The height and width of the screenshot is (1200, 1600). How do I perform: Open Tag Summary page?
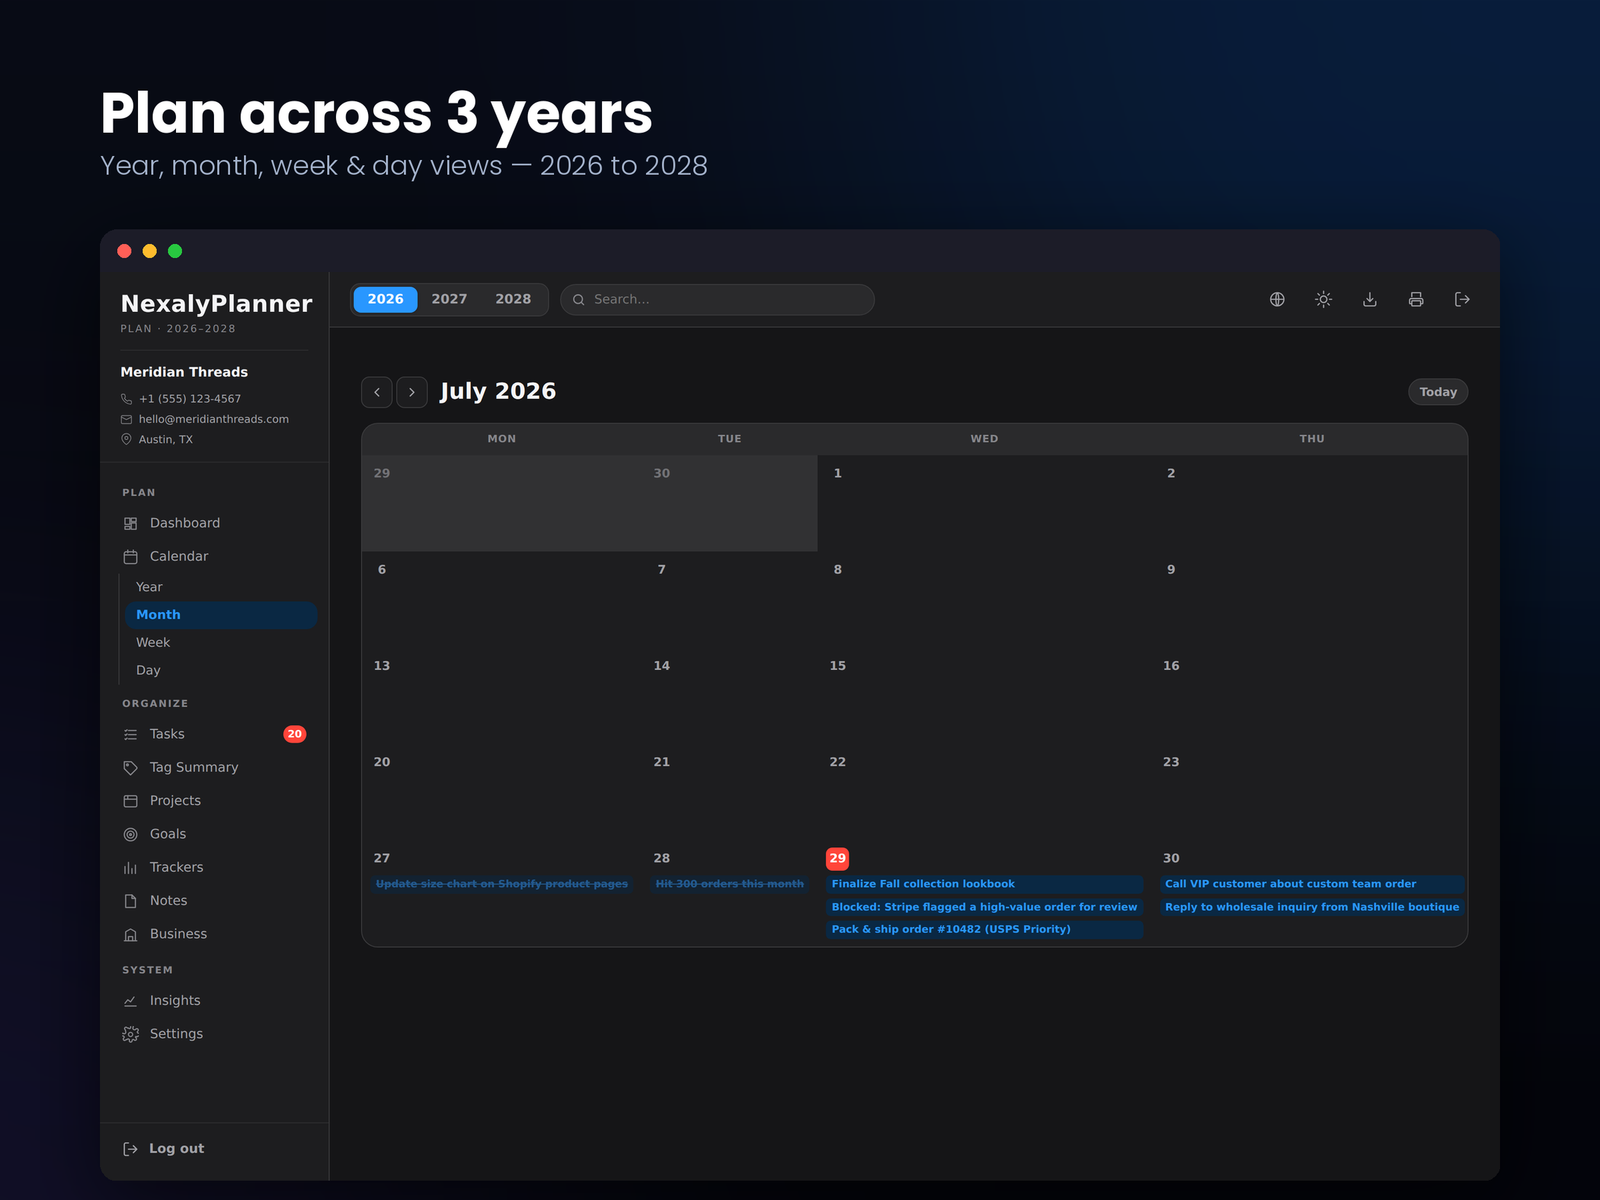pos(215,767)
